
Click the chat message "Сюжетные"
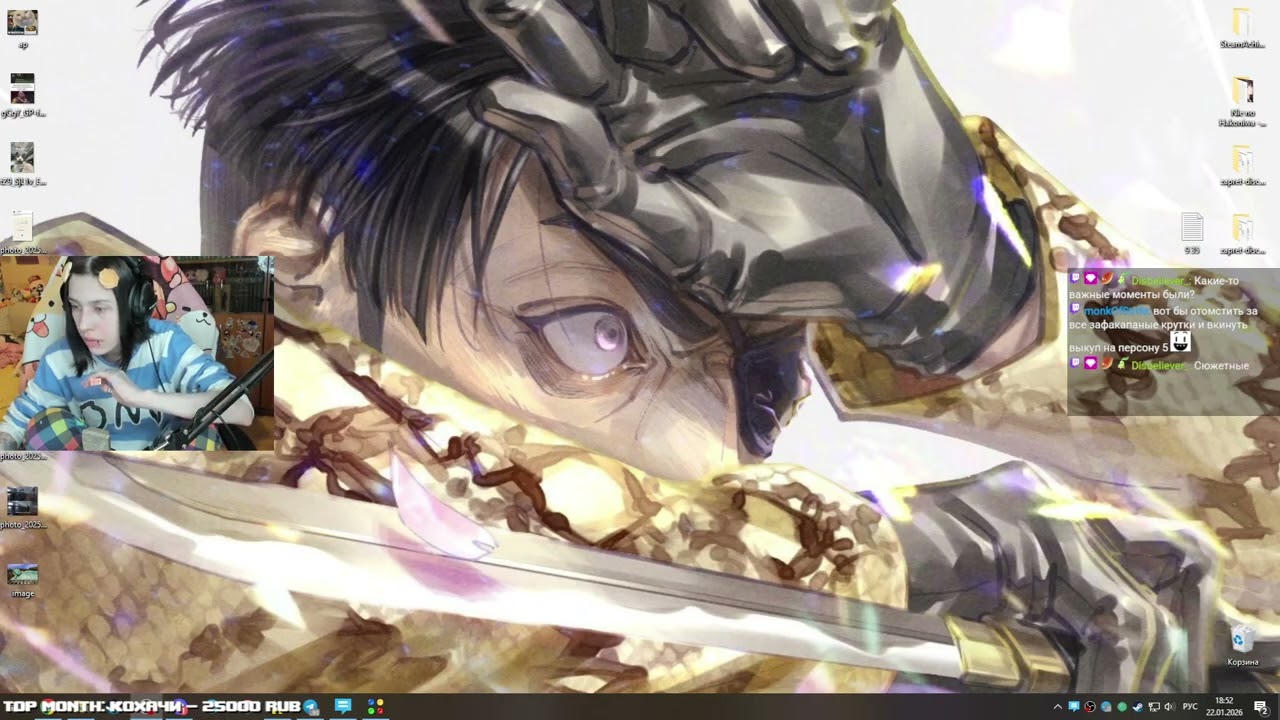[1221, 366]
